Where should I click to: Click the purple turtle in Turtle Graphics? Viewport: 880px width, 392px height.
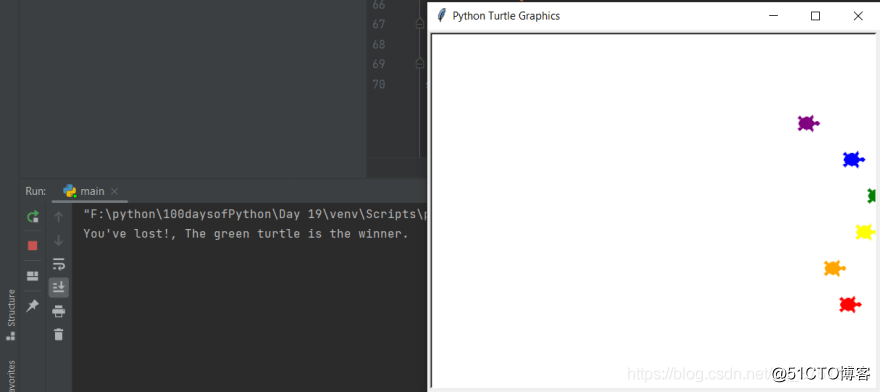click(x=808, y=123)
